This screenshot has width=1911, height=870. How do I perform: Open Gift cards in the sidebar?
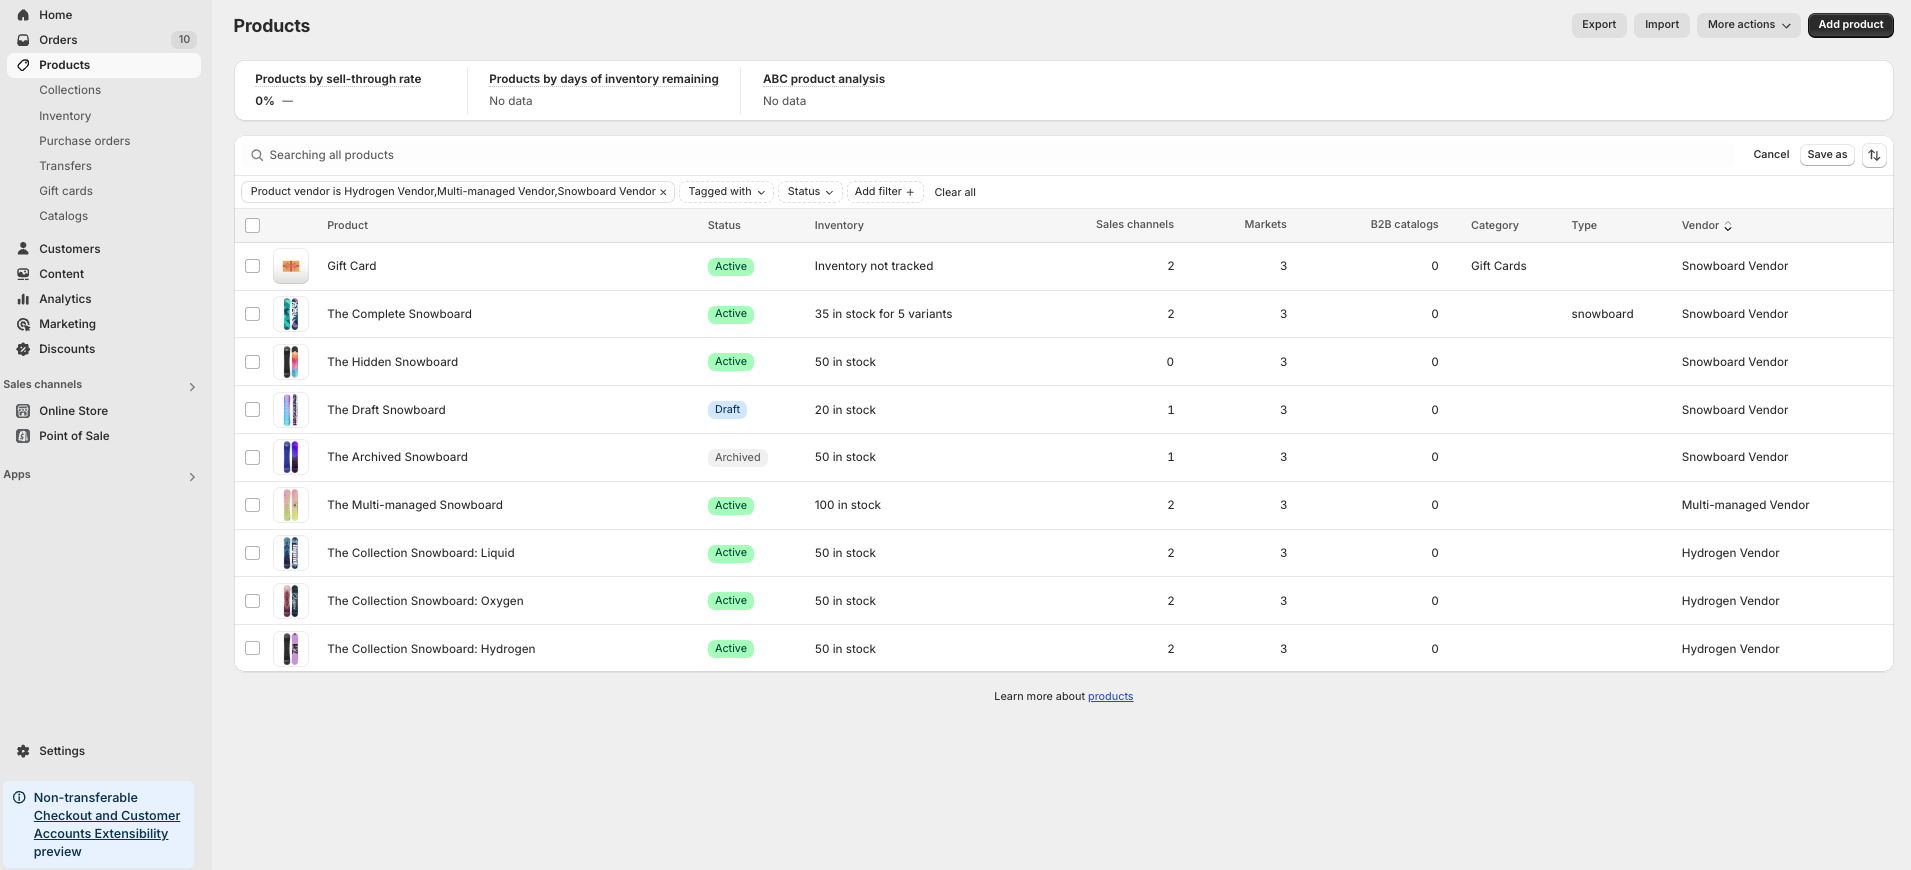[66, 191]
